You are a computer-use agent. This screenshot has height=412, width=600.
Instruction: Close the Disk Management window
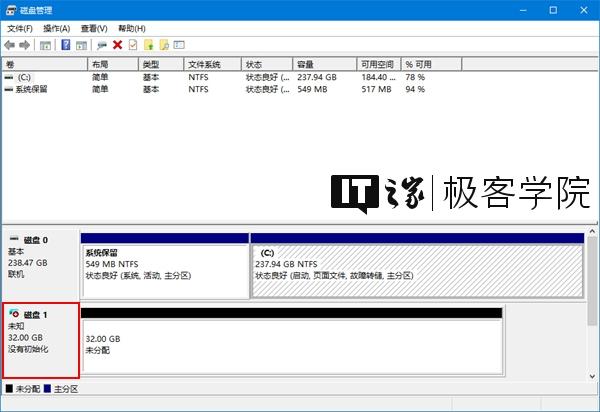584,10
